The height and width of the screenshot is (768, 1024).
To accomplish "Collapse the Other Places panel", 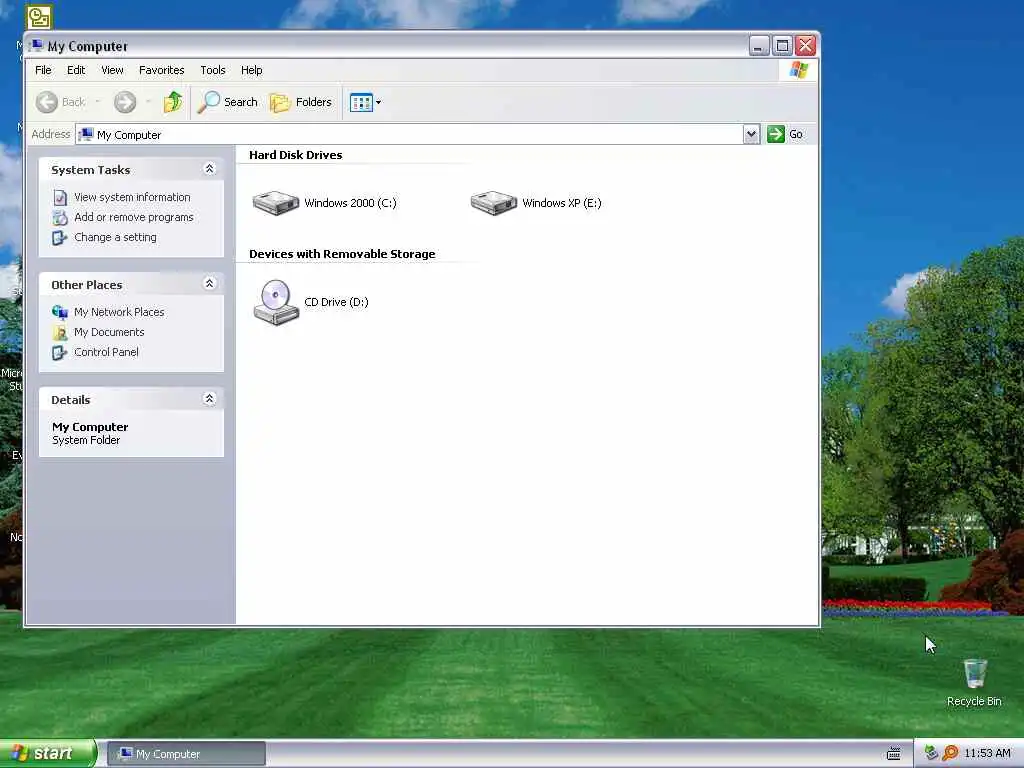I will pyautogui.click(x=210, y=283).
